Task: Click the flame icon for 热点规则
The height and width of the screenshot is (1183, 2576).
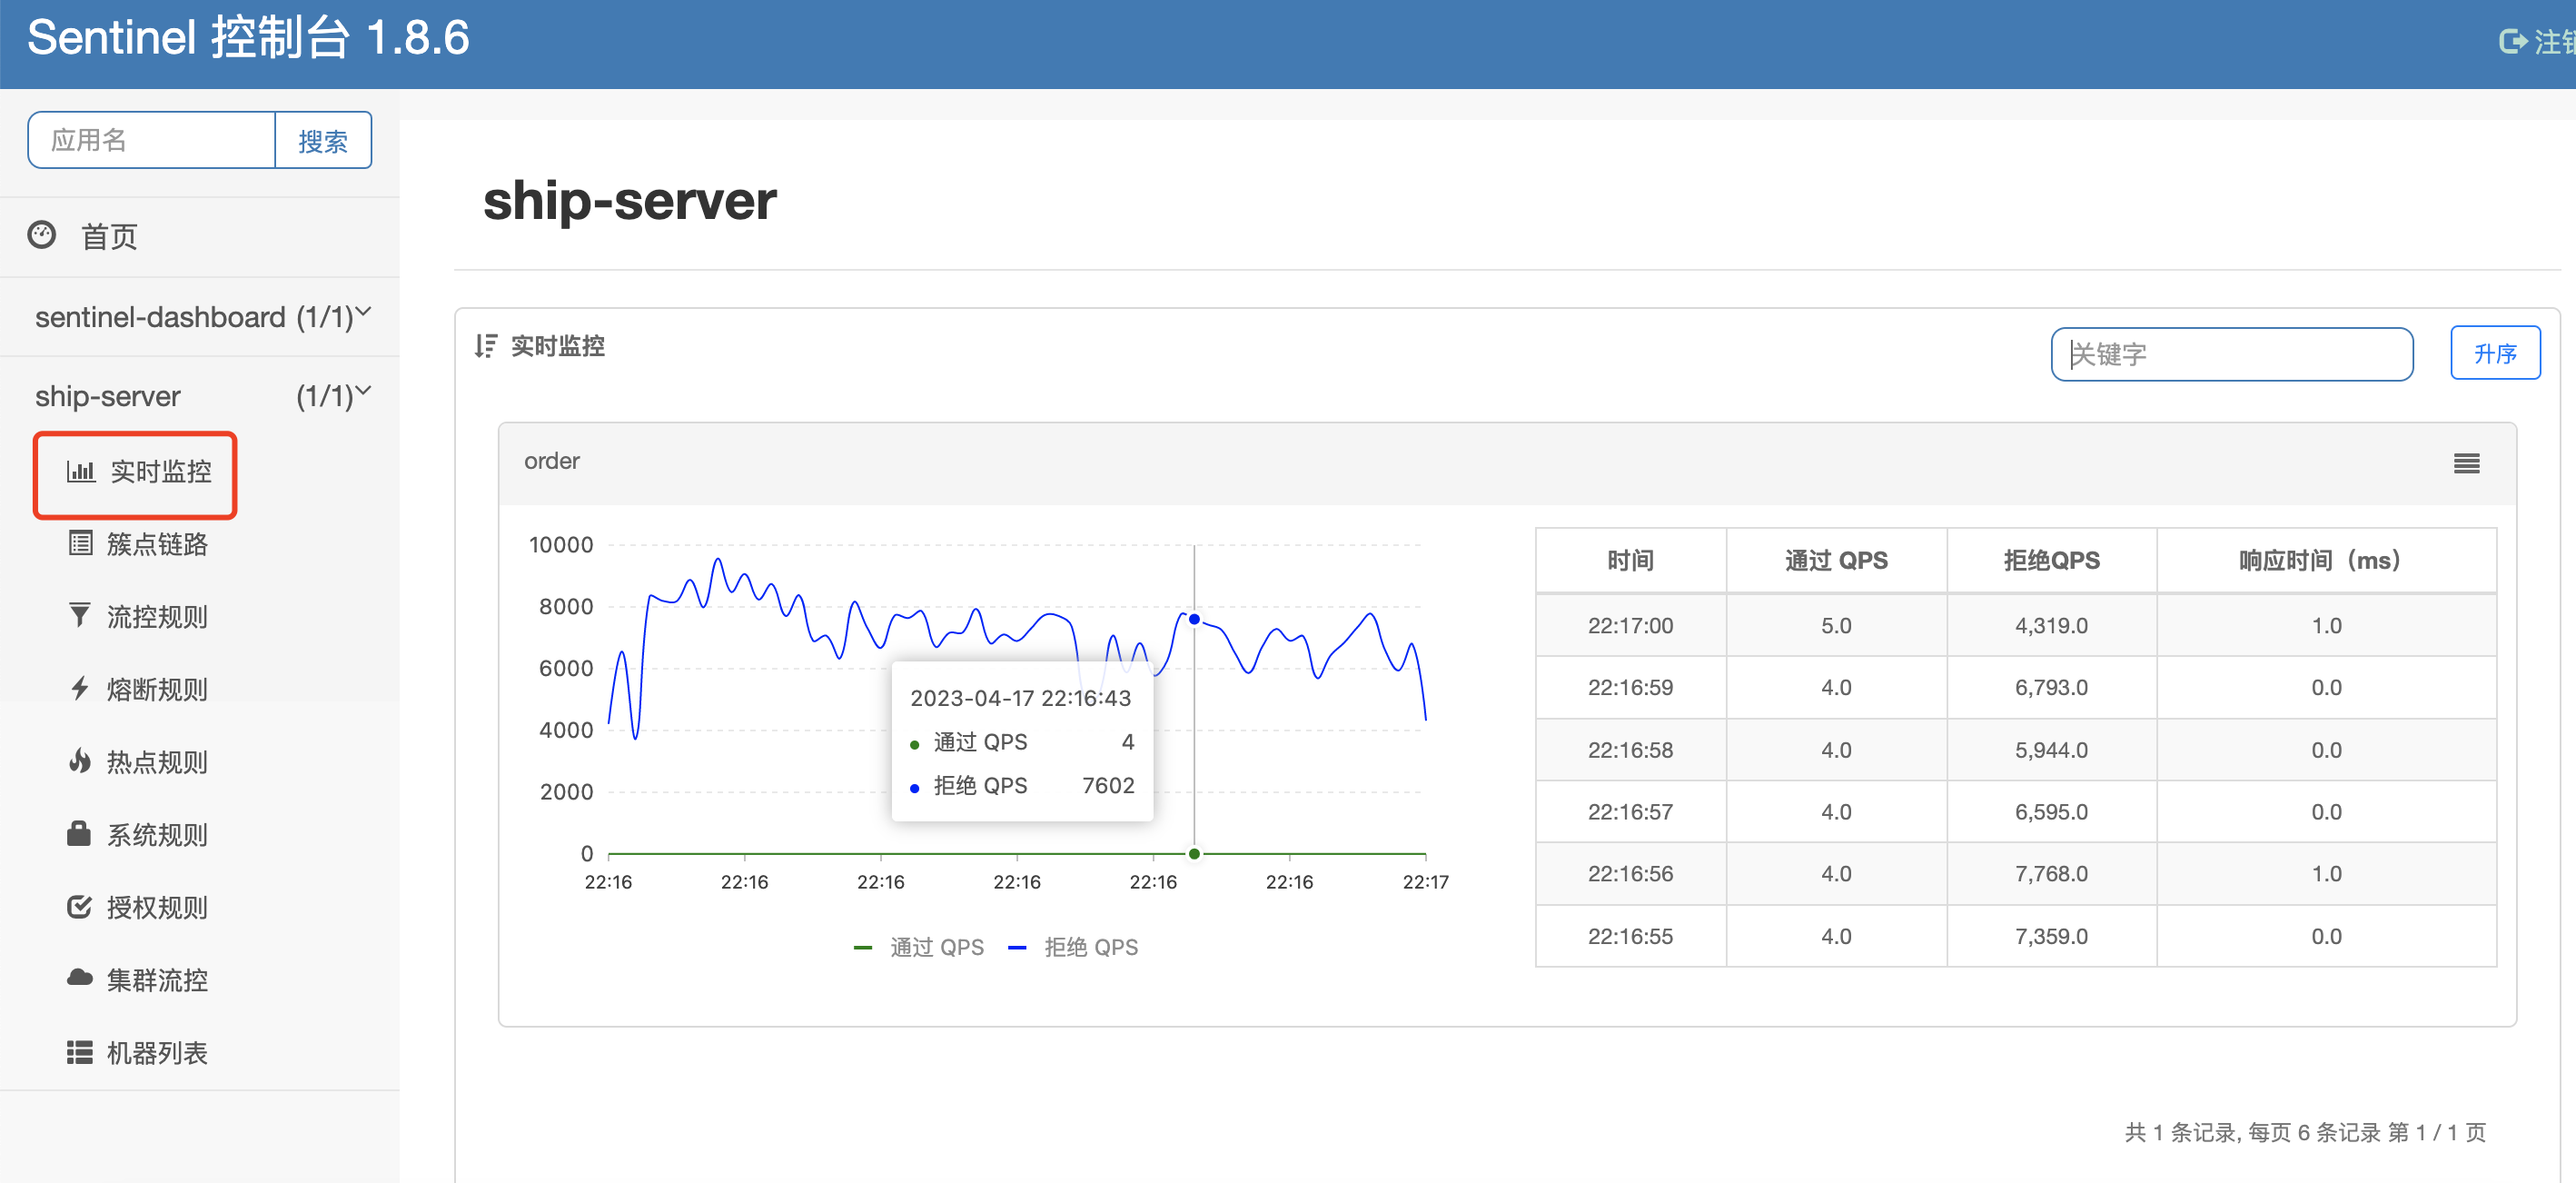Action: [80, 761]
